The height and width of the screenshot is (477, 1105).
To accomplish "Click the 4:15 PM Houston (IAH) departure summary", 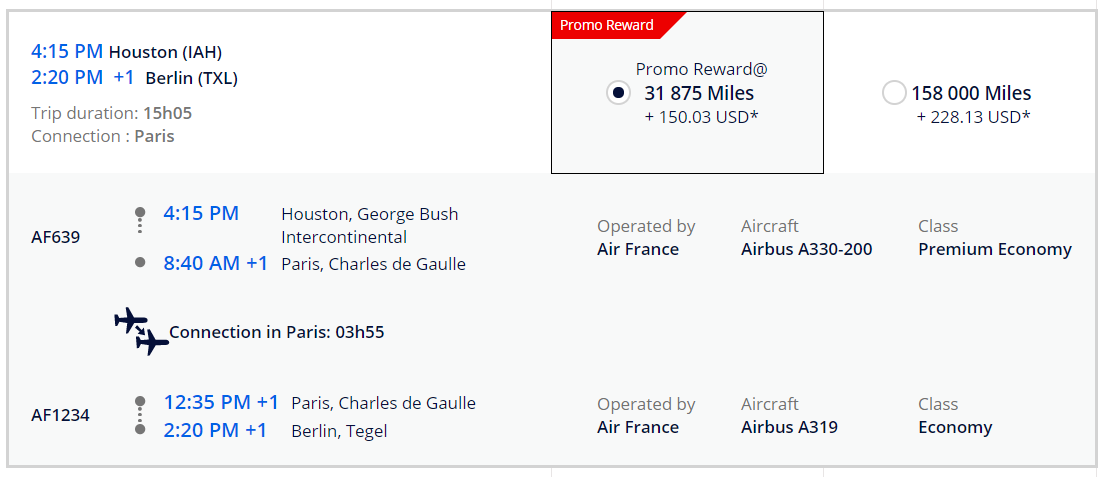I will pyautogui.click(x=126, y=51).
